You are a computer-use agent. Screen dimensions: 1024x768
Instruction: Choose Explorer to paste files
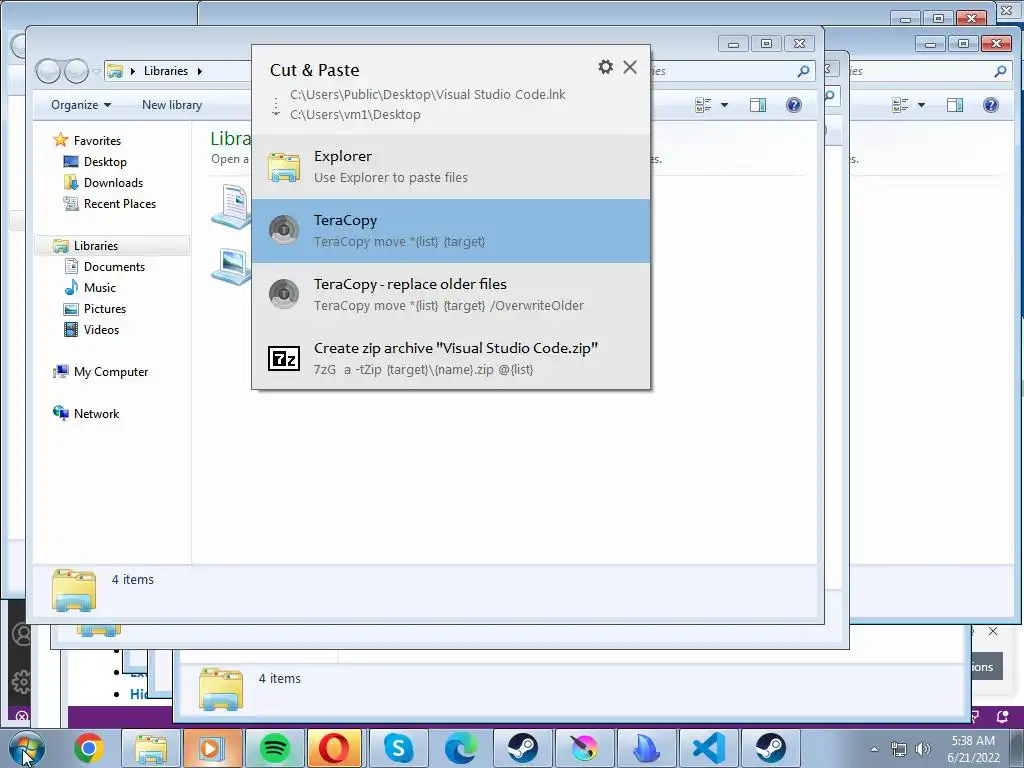pos(451,167)
